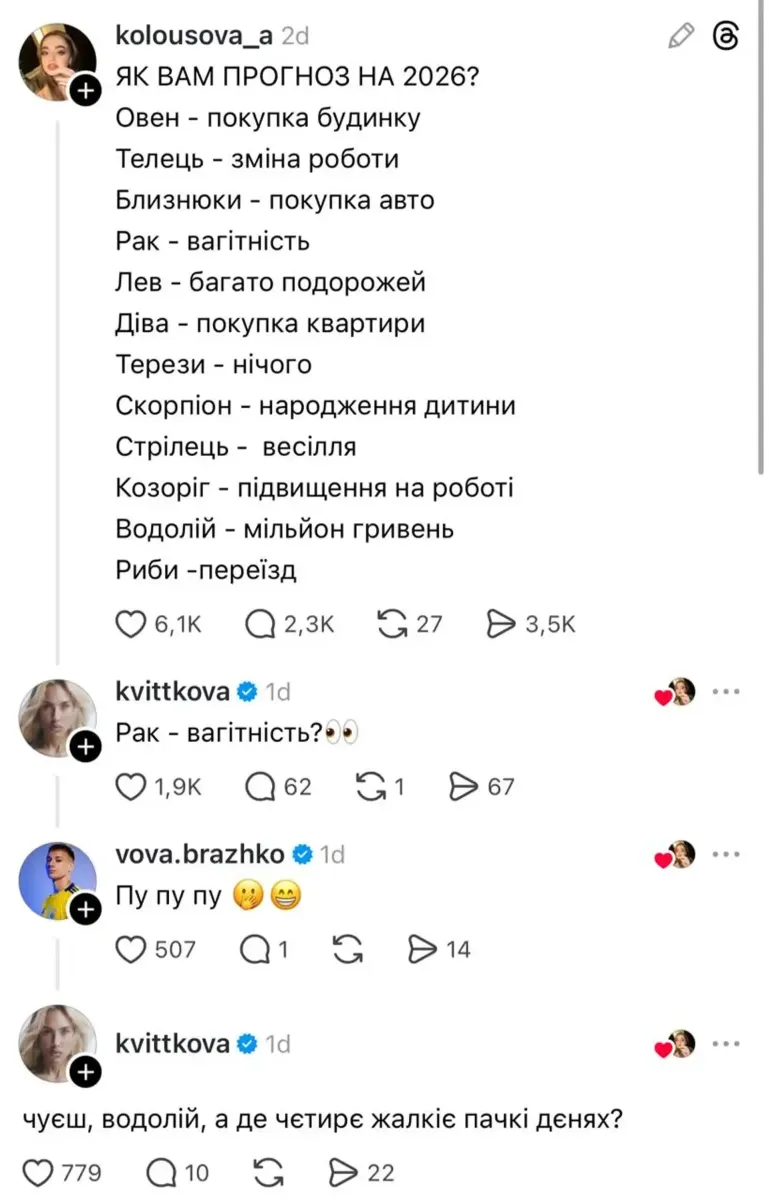This screenshot has height=1200, width=769.
Task: Like the vova.brazhko reply
Action: [x=132, y=949]
